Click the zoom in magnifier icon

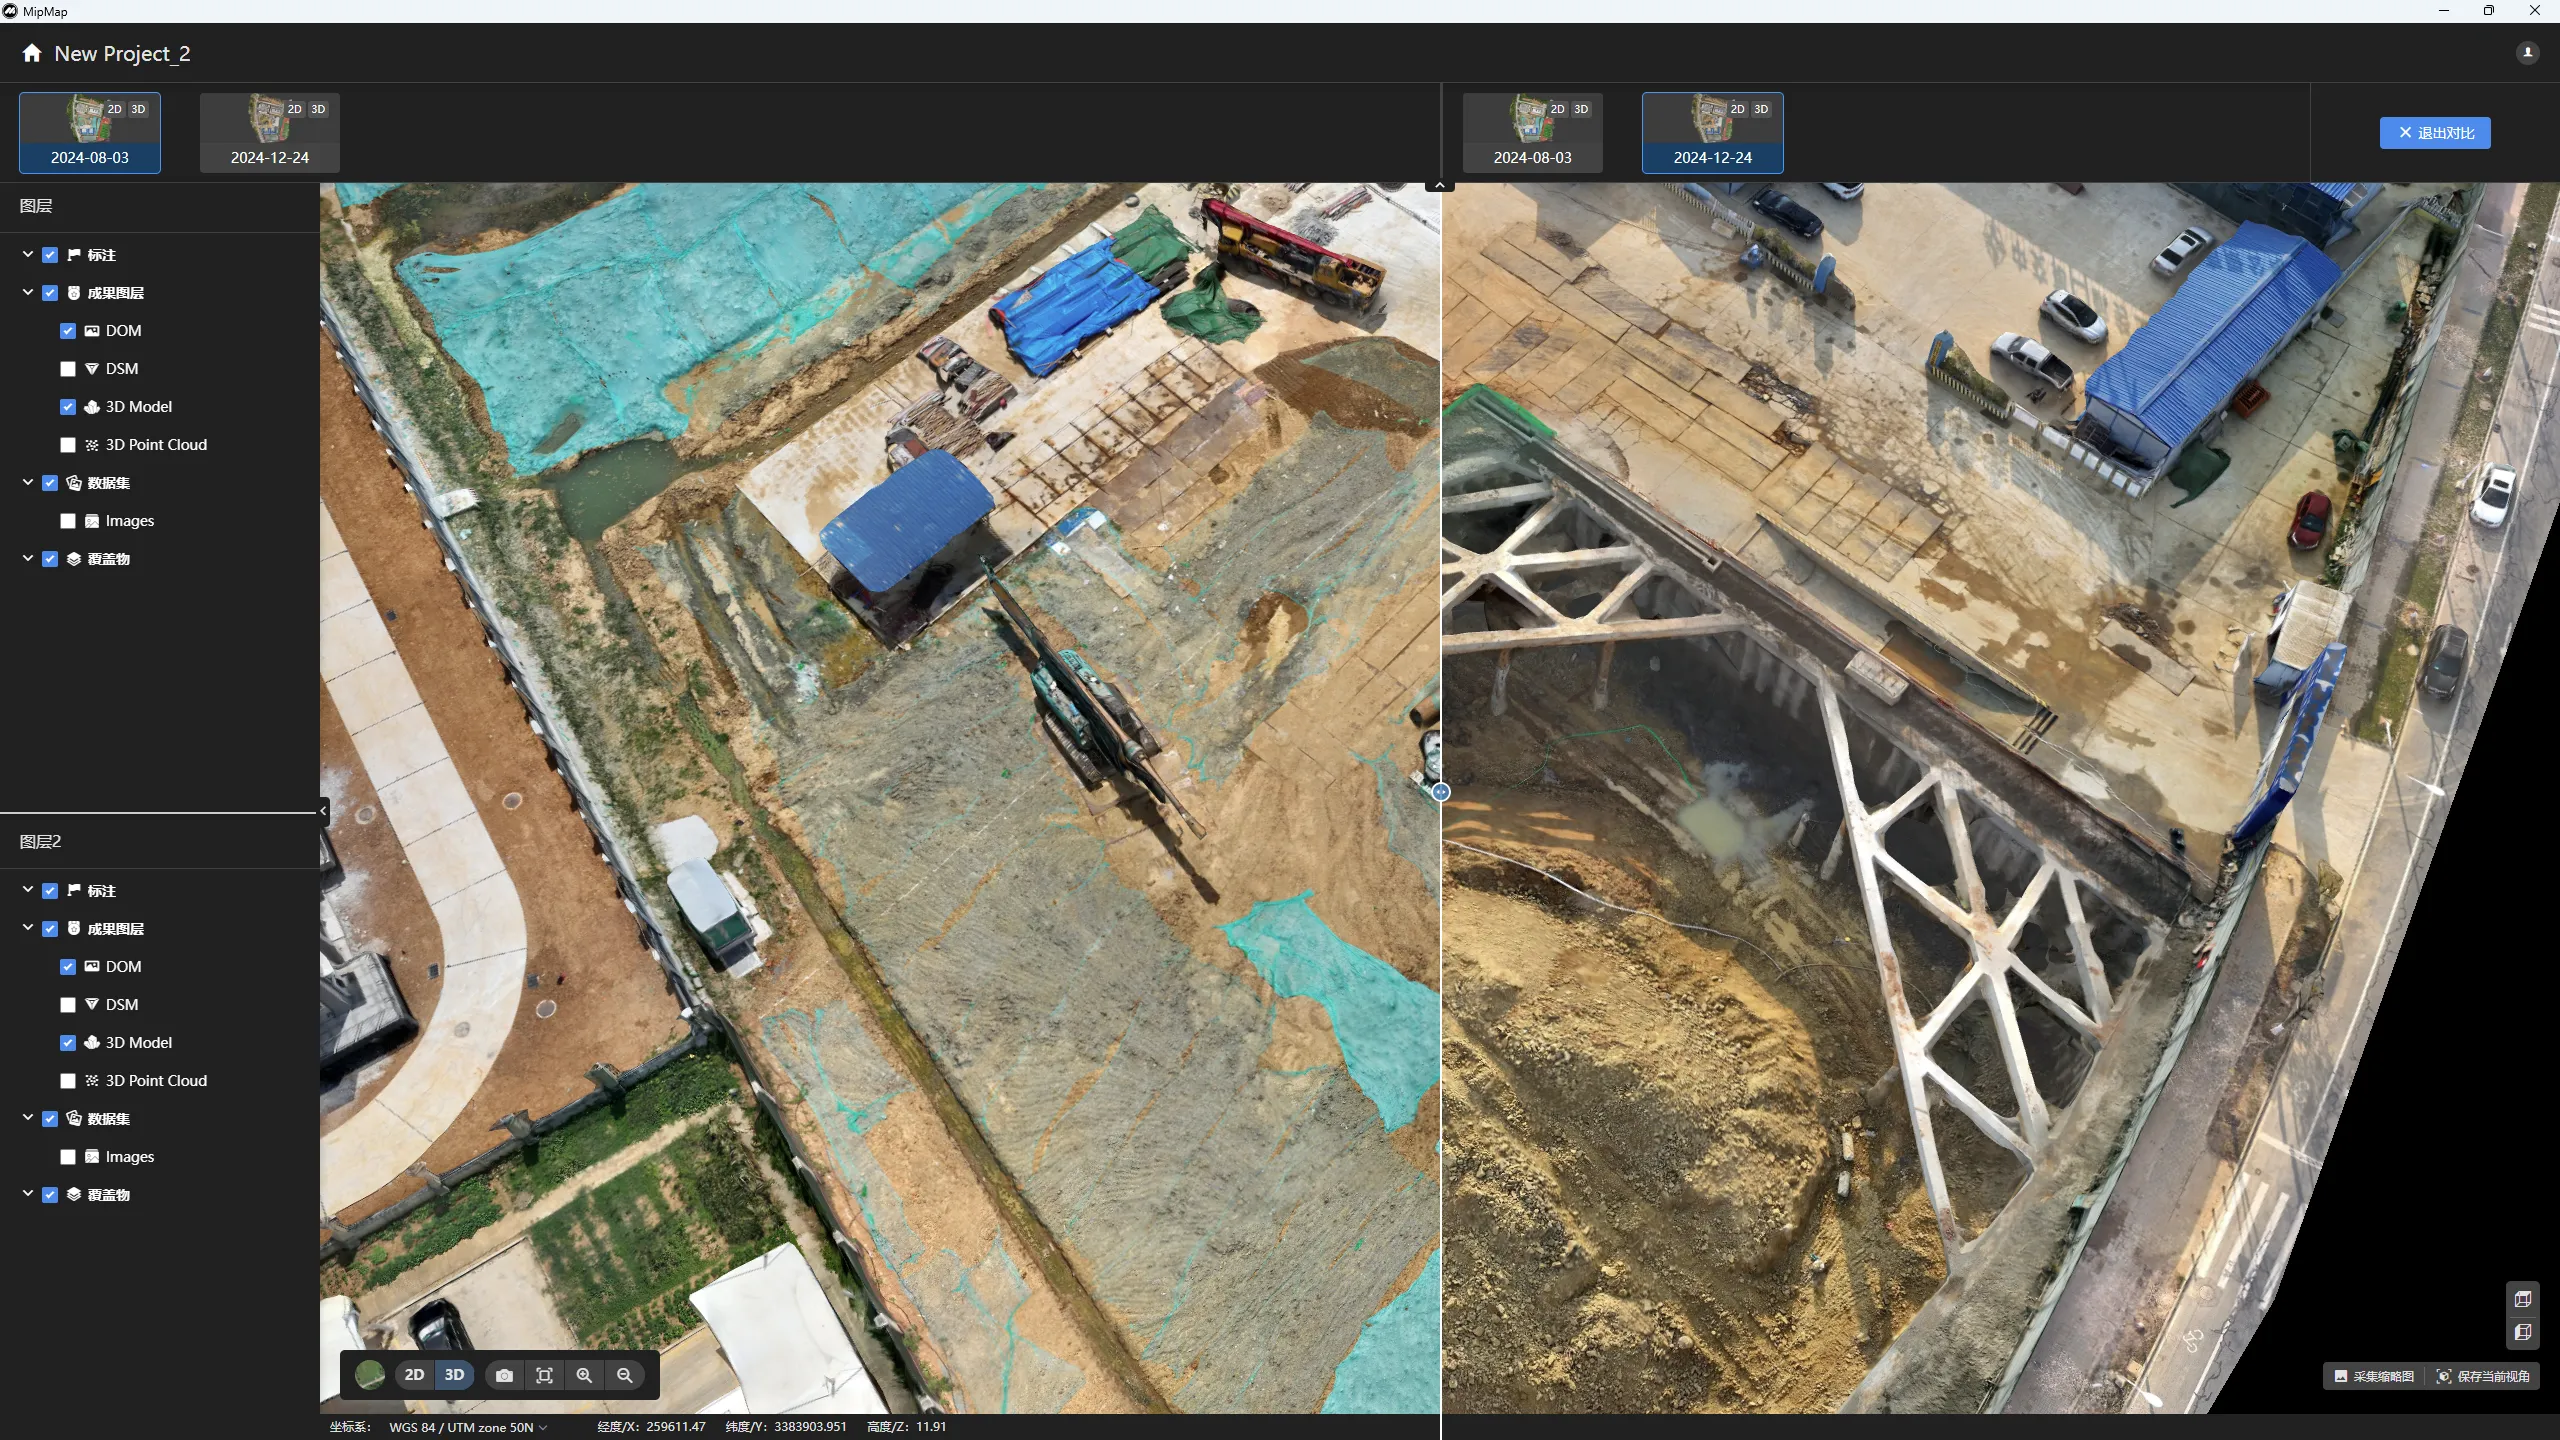click(x=584, y=1375)
